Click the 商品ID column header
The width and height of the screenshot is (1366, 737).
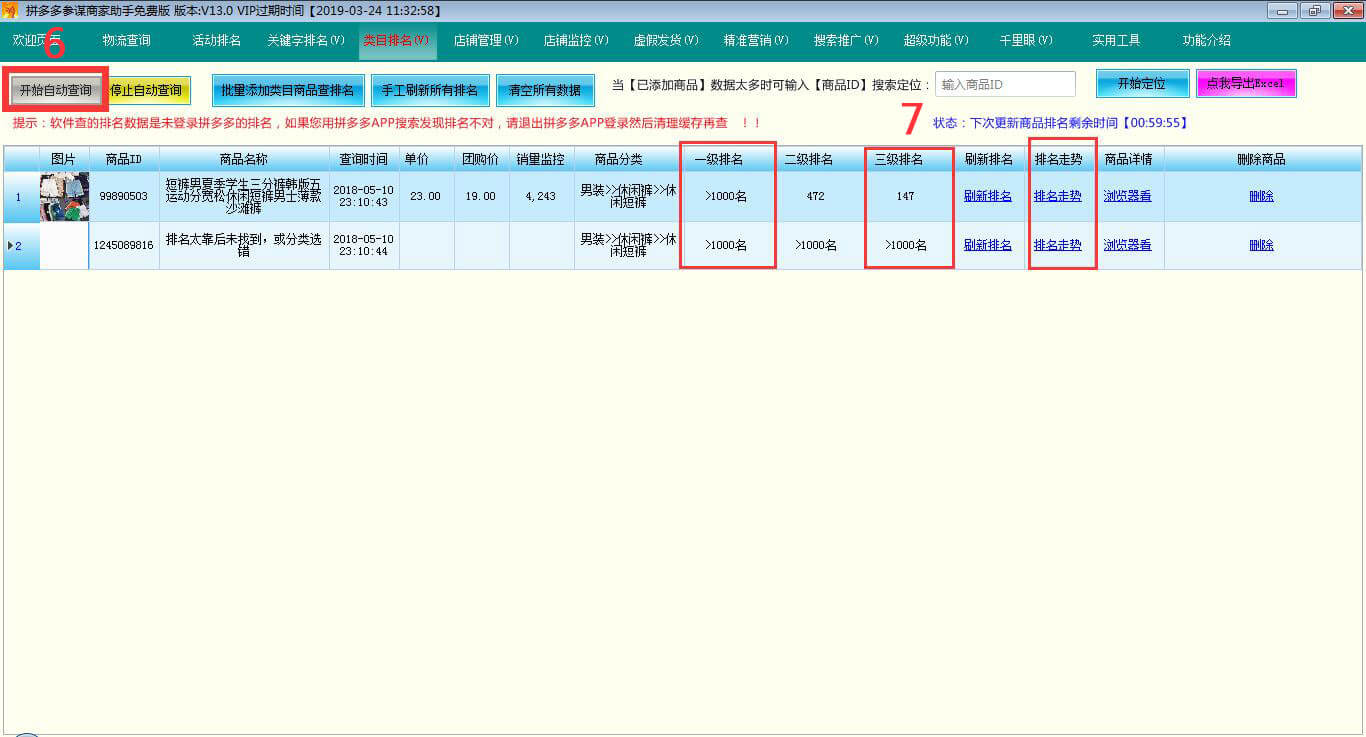tap(124, 159)
